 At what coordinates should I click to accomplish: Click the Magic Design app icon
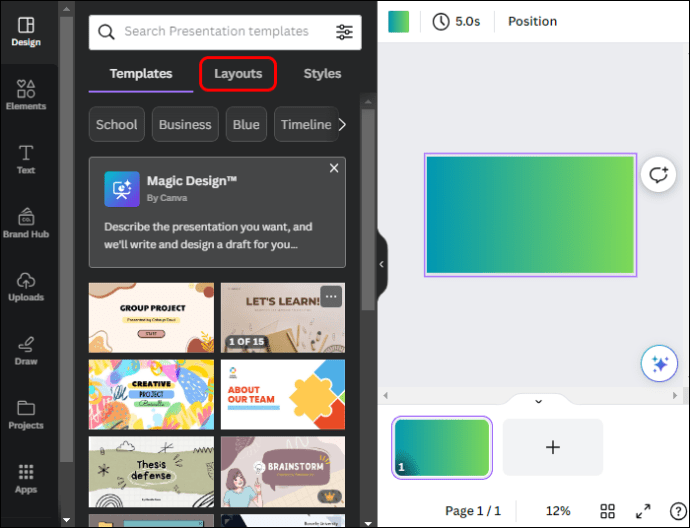[x=122, y=189]
